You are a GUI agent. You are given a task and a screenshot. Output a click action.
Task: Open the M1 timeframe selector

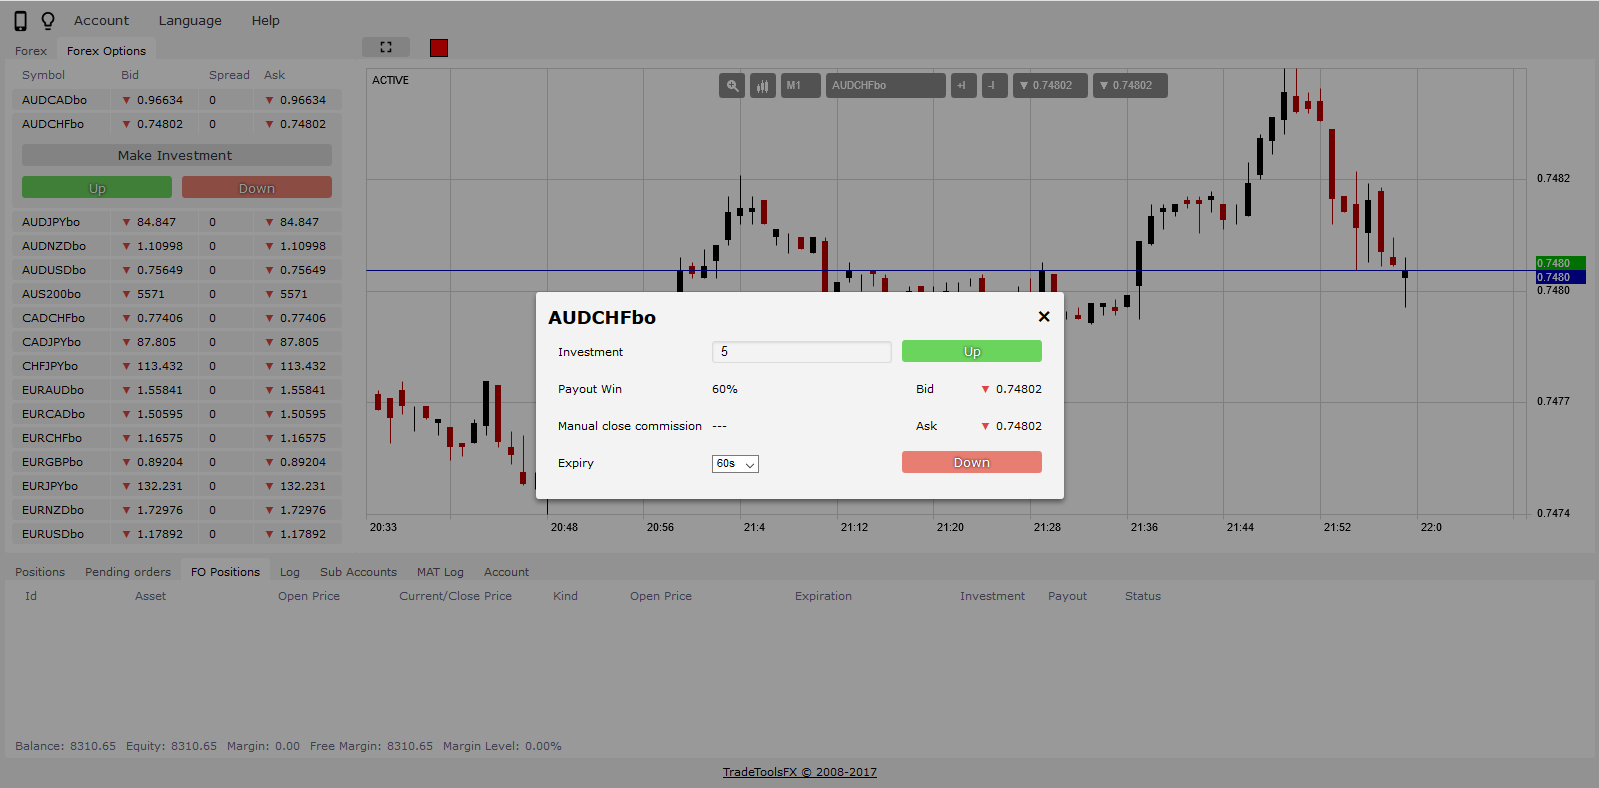(800, 86)
